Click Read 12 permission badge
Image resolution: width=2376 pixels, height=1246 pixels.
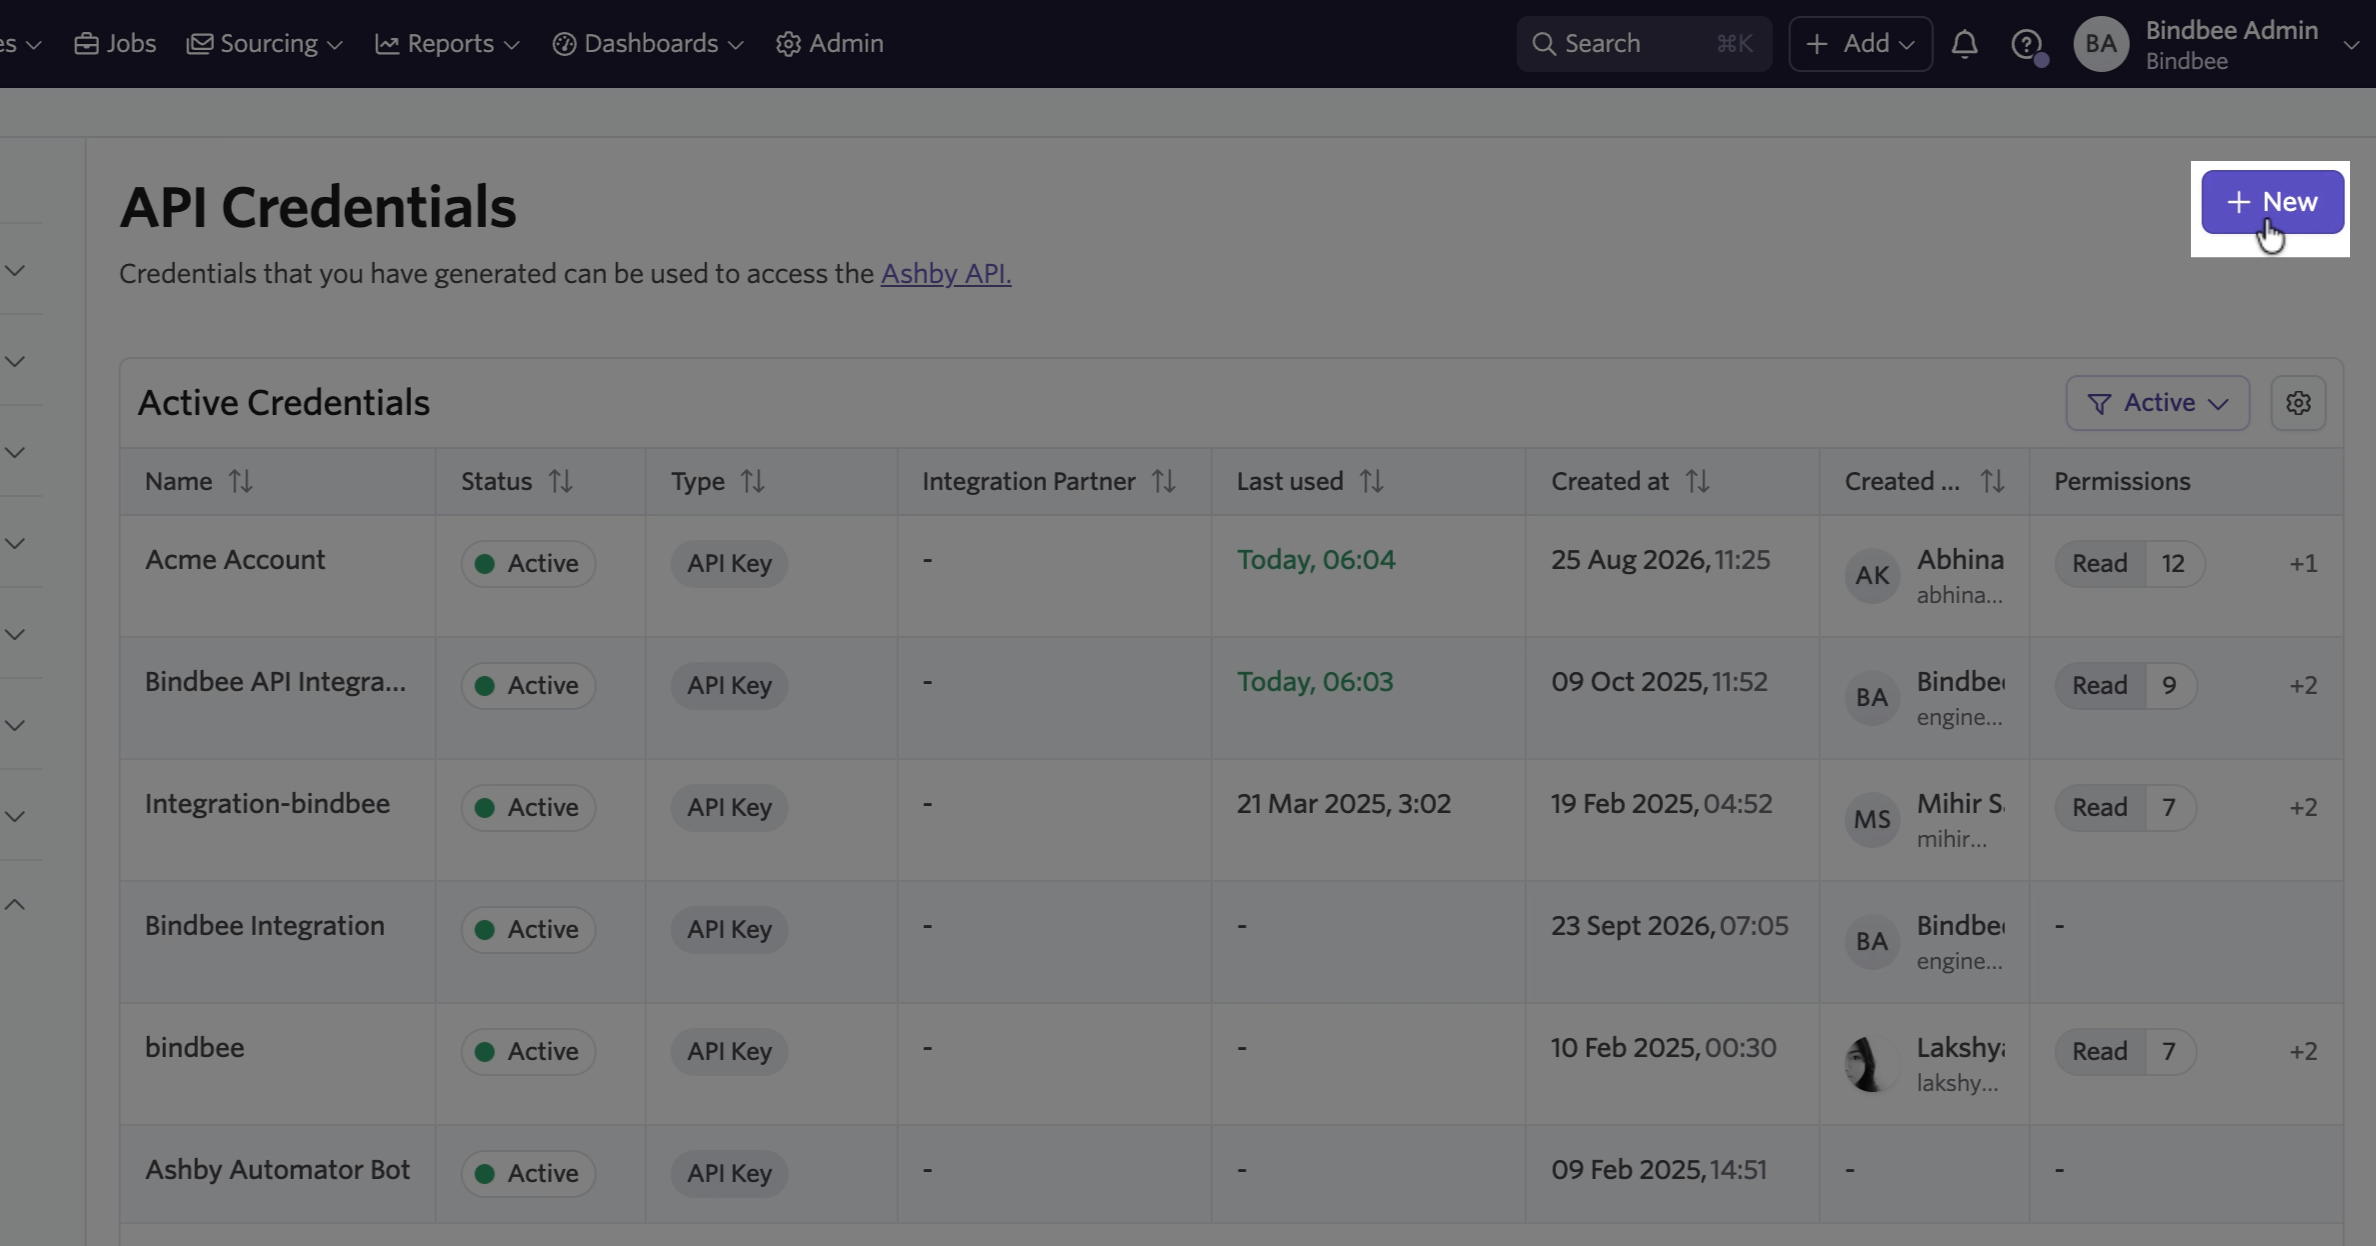[2130, 563]
